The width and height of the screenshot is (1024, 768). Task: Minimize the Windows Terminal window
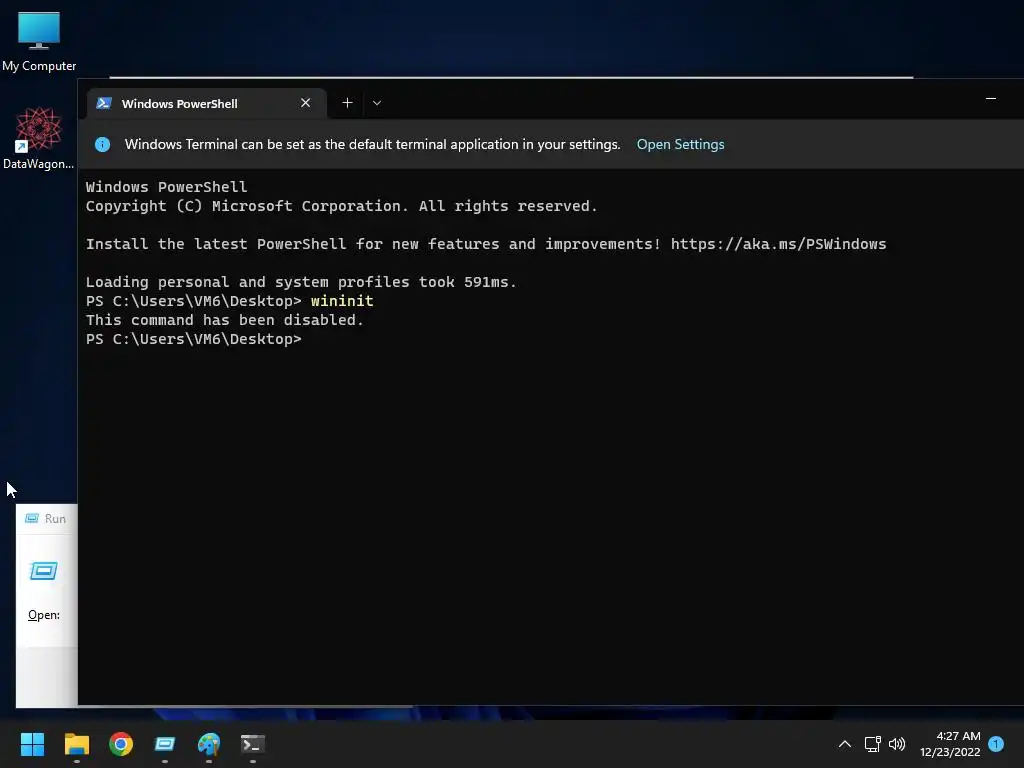pyautogui.click(x=991, y=99)
